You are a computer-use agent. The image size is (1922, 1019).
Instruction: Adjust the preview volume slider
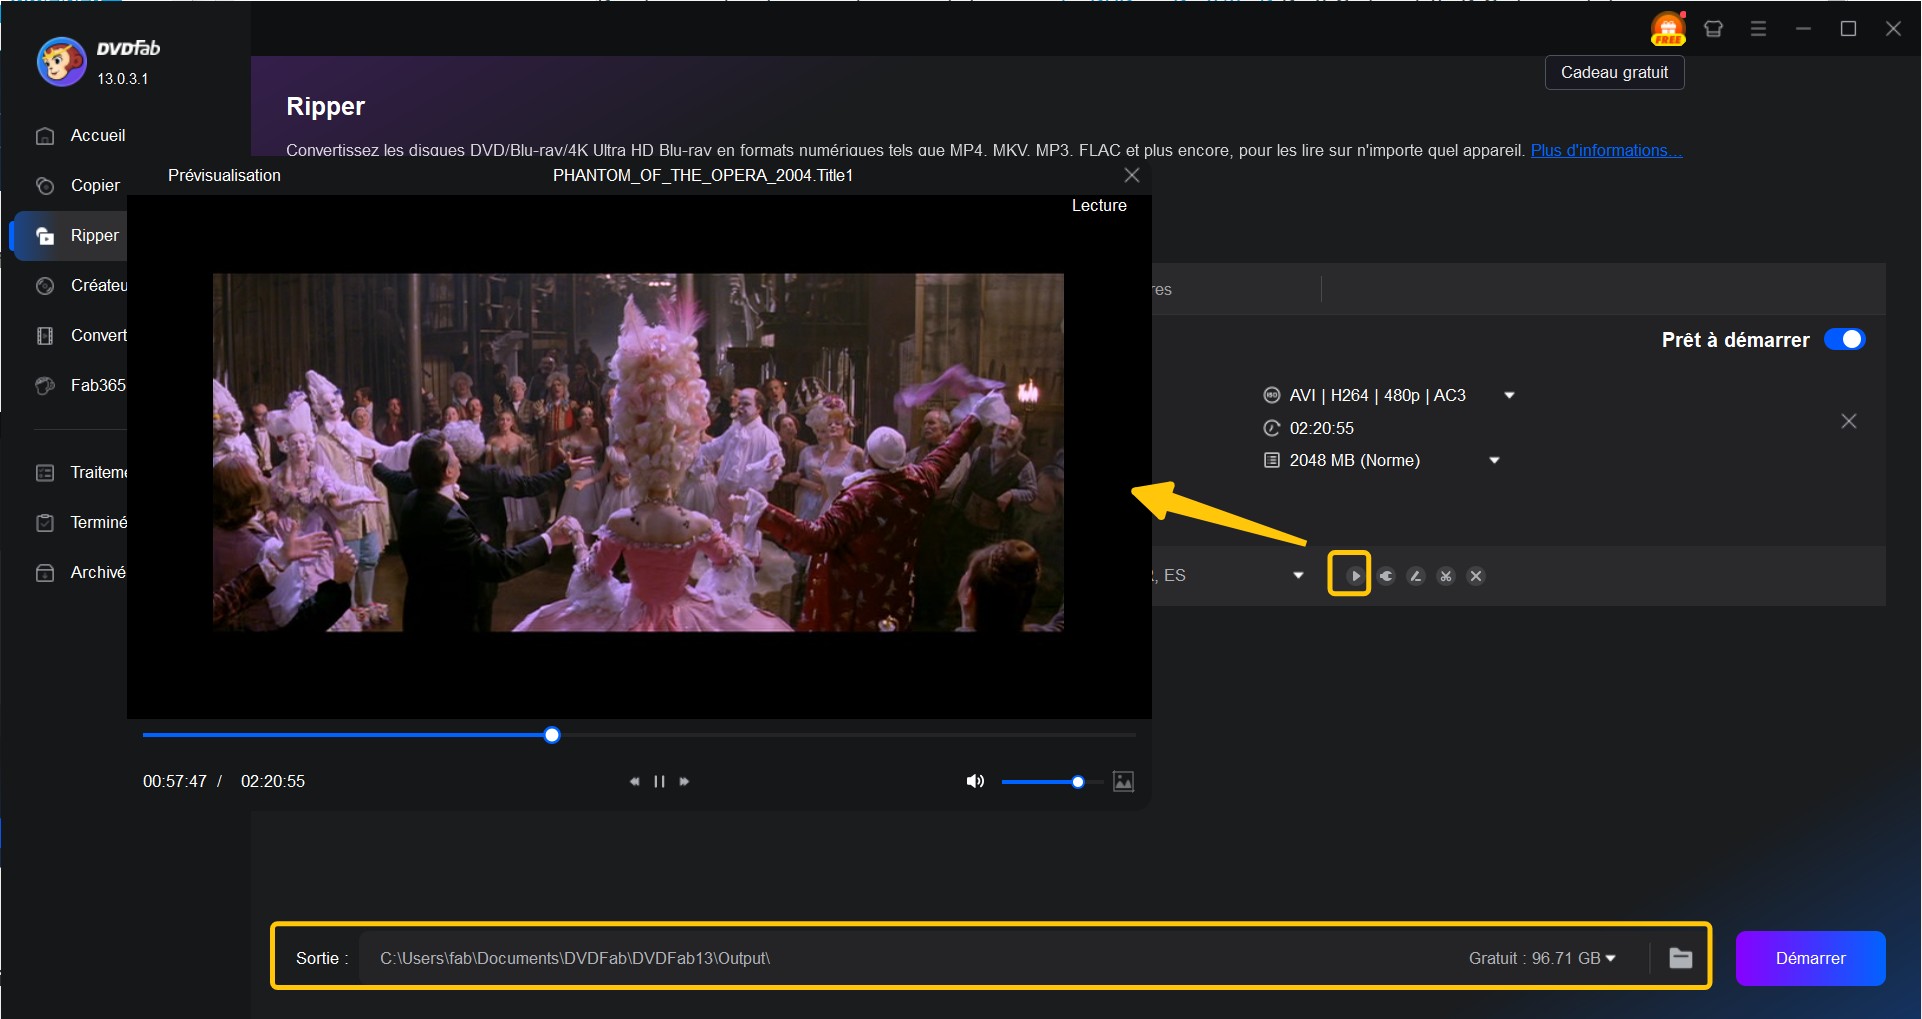1052,782
